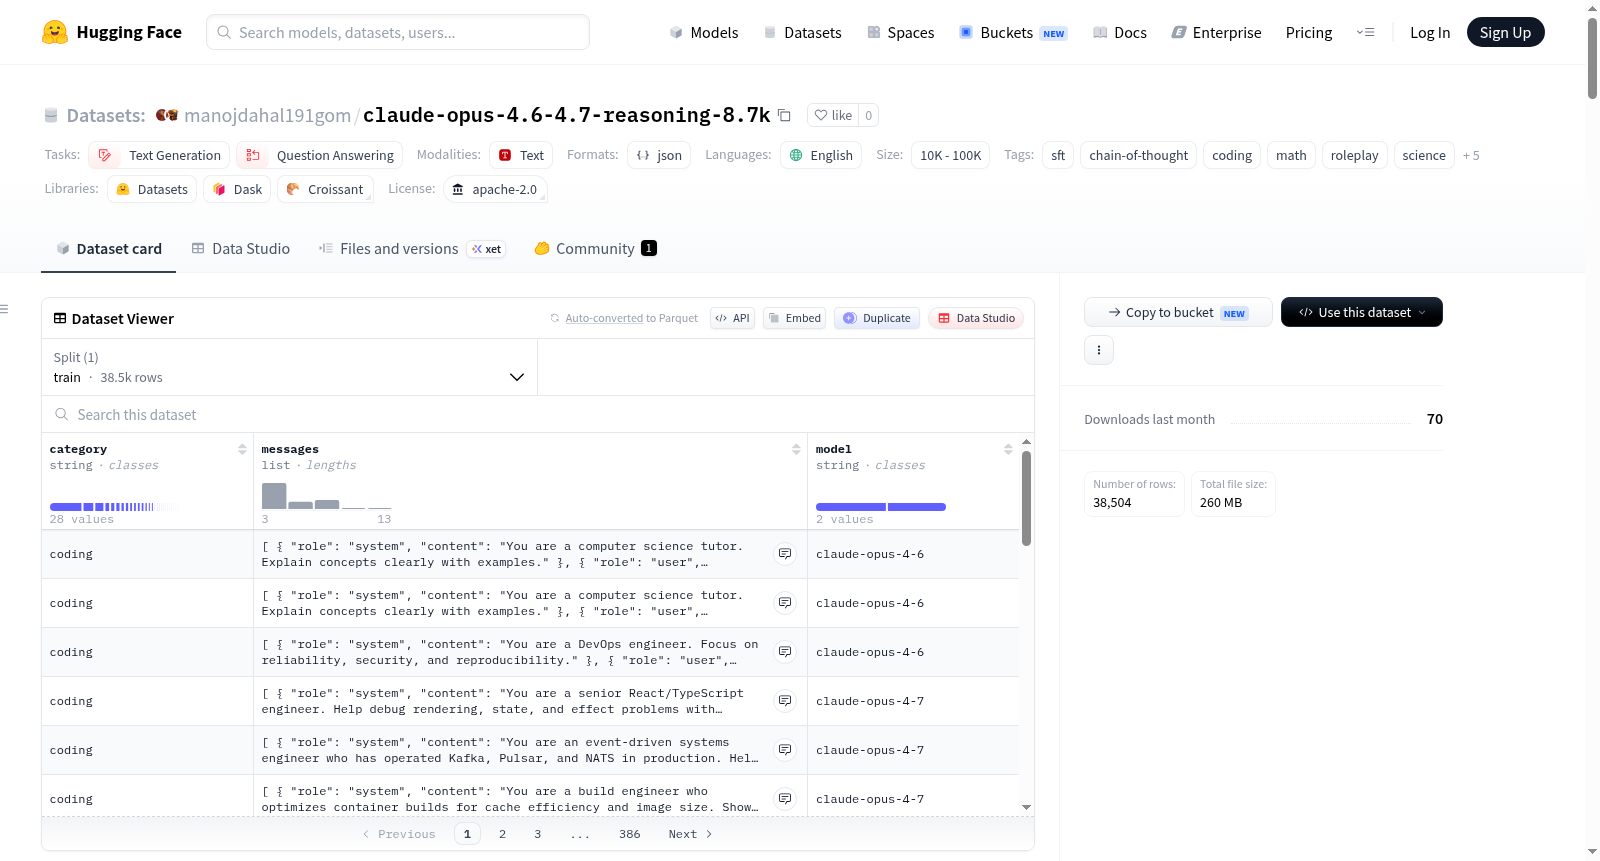
Task: Click the Embed button
Action: tap(794, 318)
